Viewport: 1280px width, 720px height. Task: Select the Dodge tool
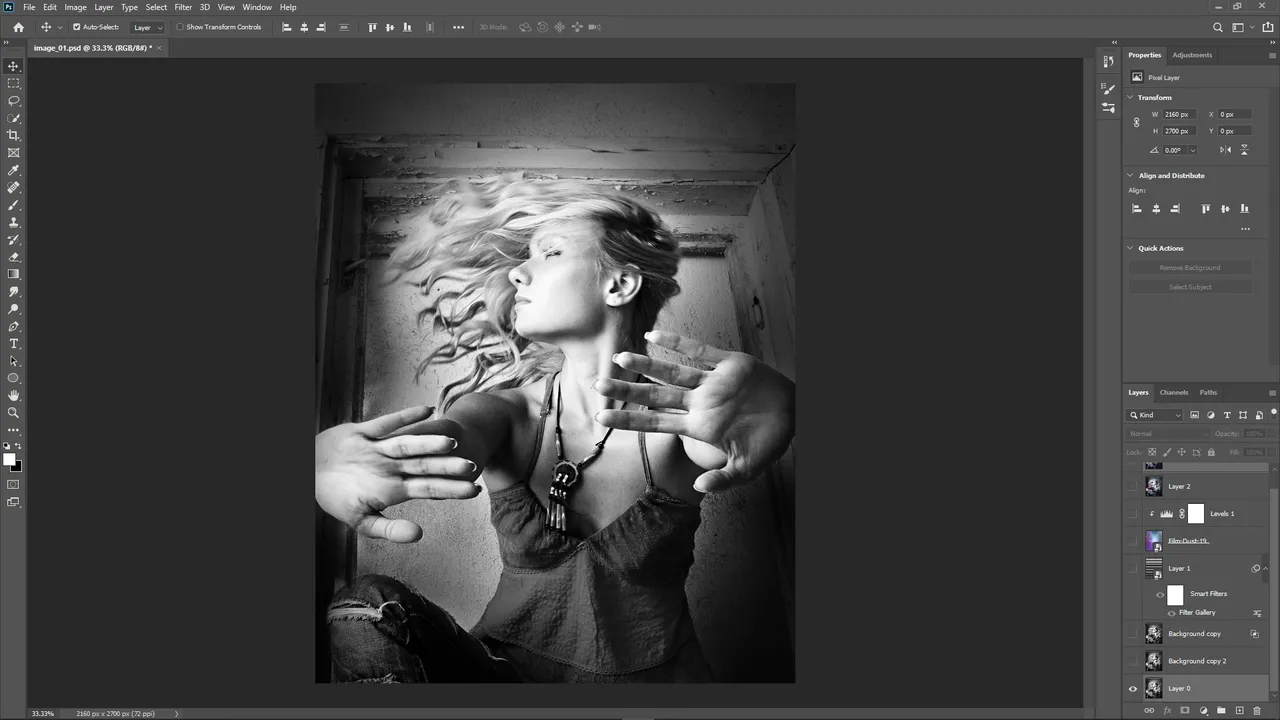point(13,309)
